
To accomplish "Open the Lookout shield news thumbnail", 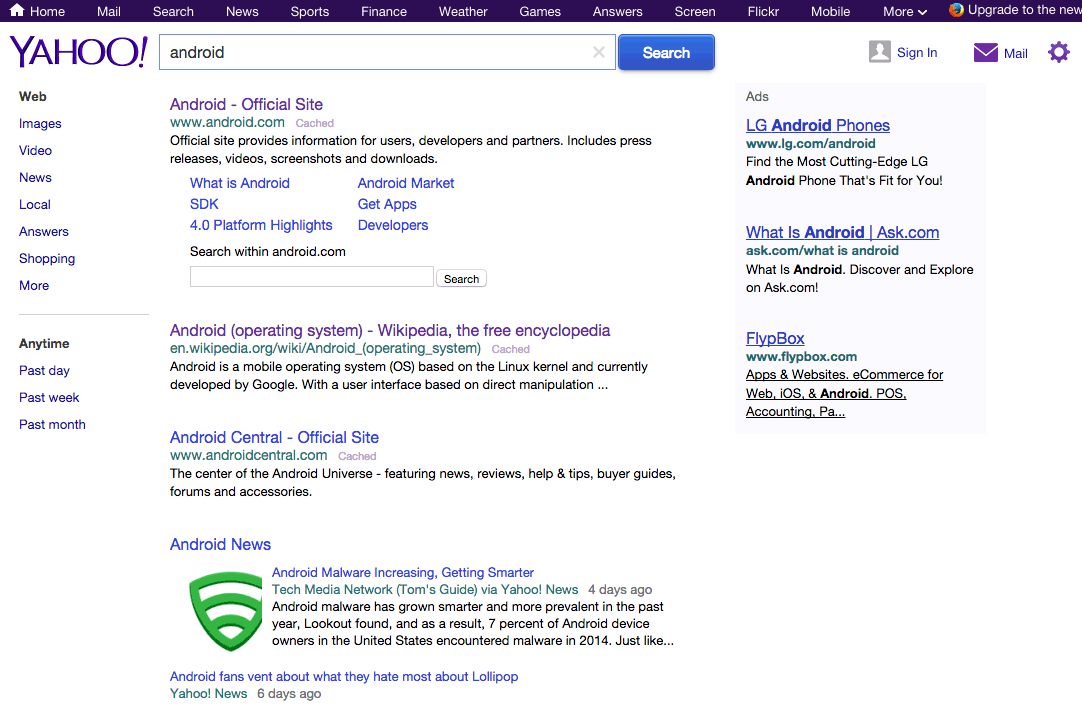I will [226, 611].
